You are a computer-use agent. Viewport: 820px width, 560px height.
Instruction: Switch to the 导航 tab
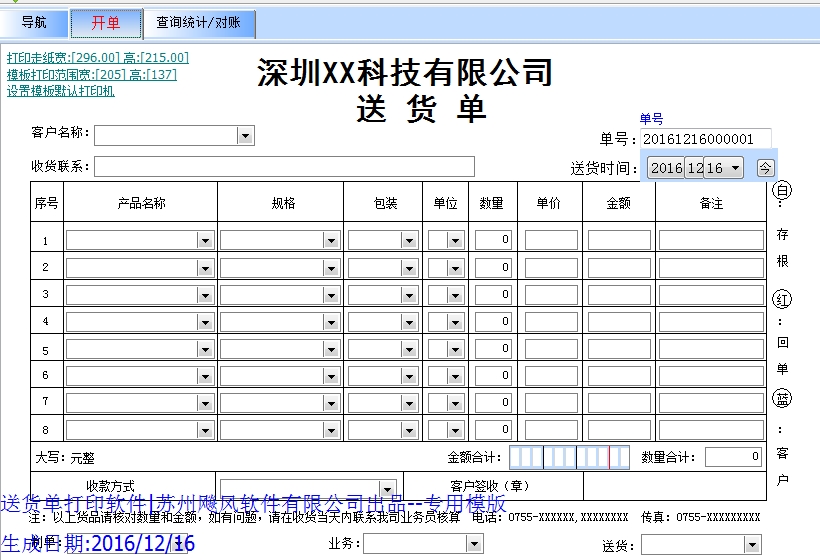point(34,22)
